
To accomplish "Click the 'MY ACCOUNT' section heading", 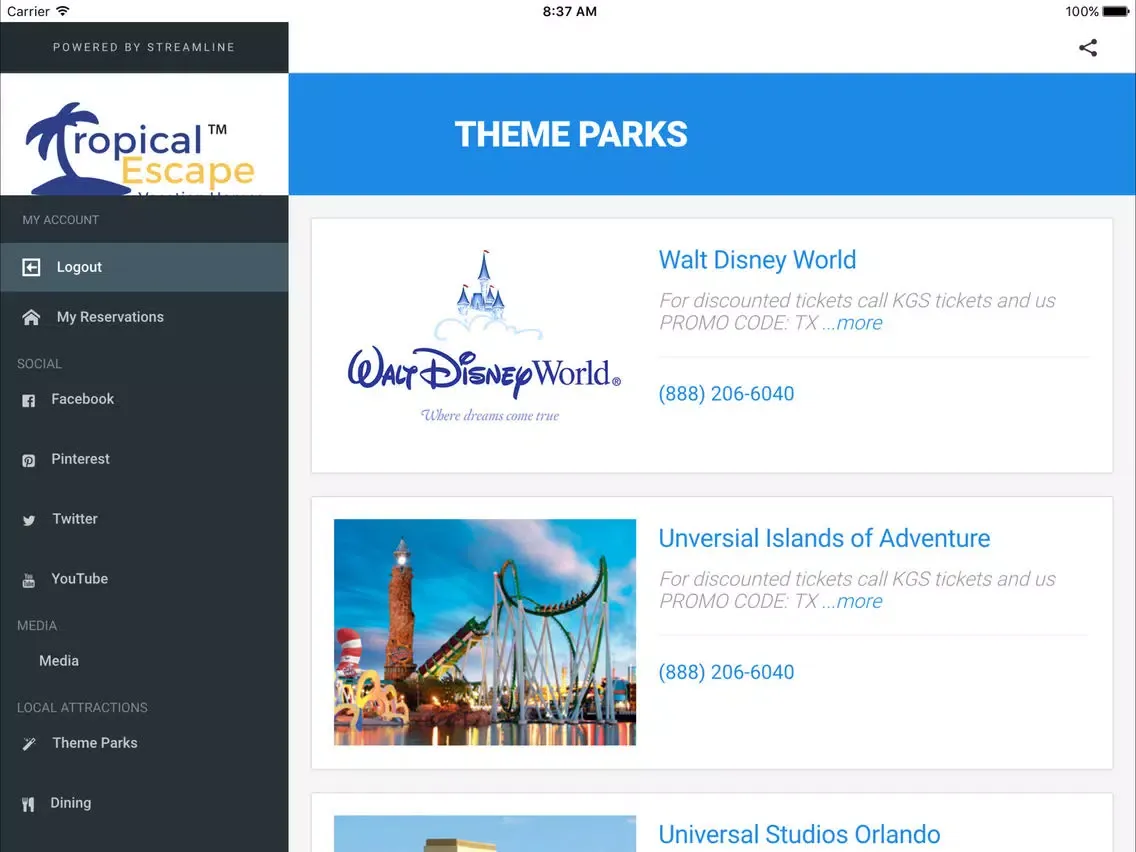I will 61,220.
